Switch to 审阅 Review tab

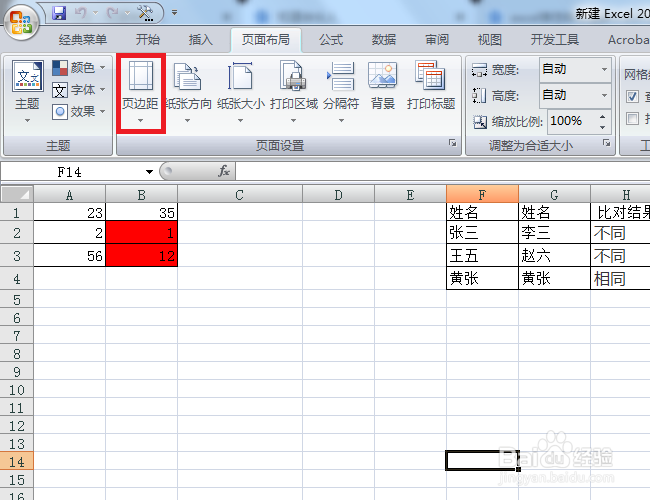click(437, 40)
